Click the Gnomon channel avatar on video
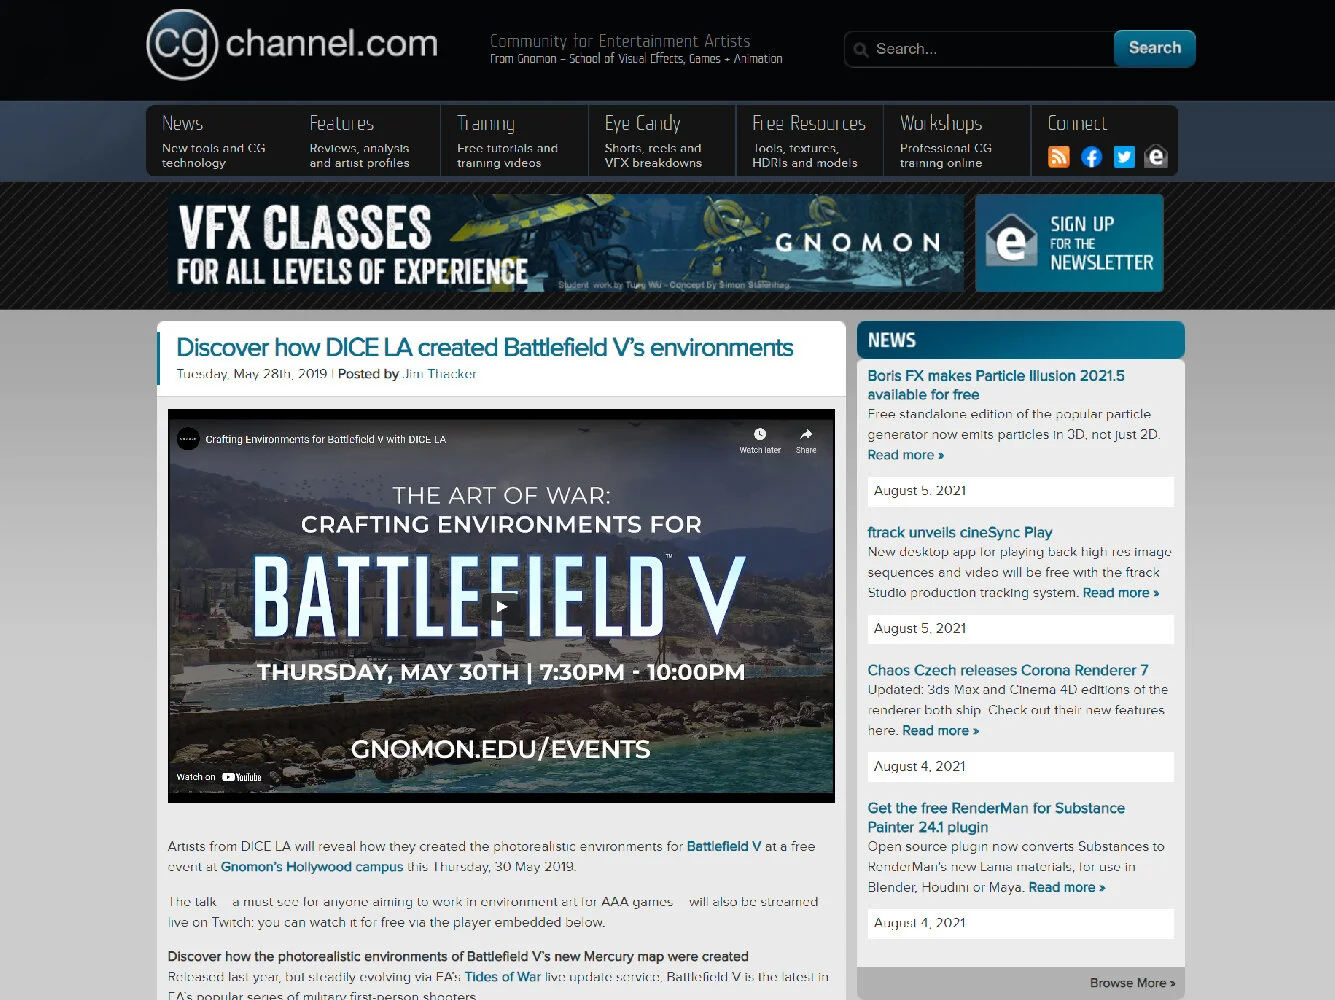Viewport: 1335px width, 1000px height. tap(188, 439)
